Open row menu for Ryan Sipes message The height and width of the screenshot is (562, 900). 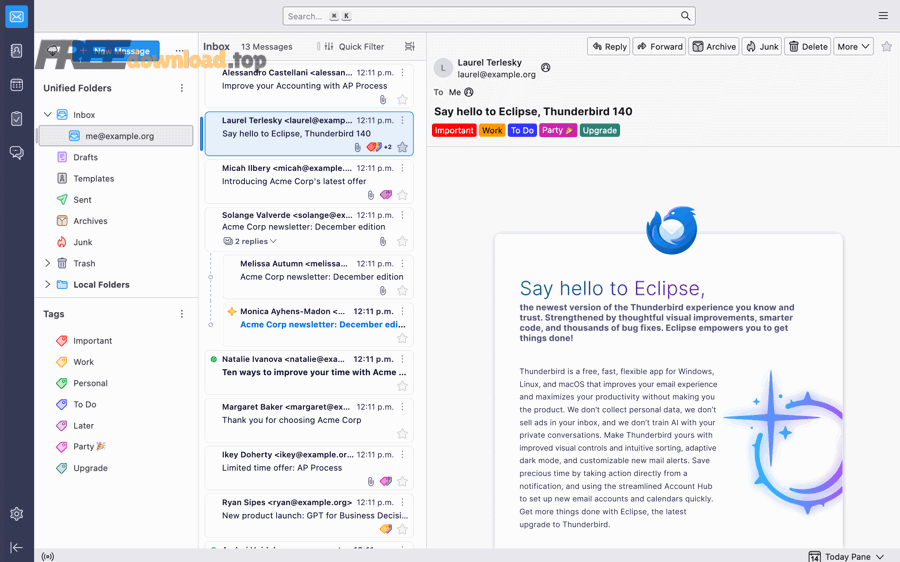coord(402,502)
